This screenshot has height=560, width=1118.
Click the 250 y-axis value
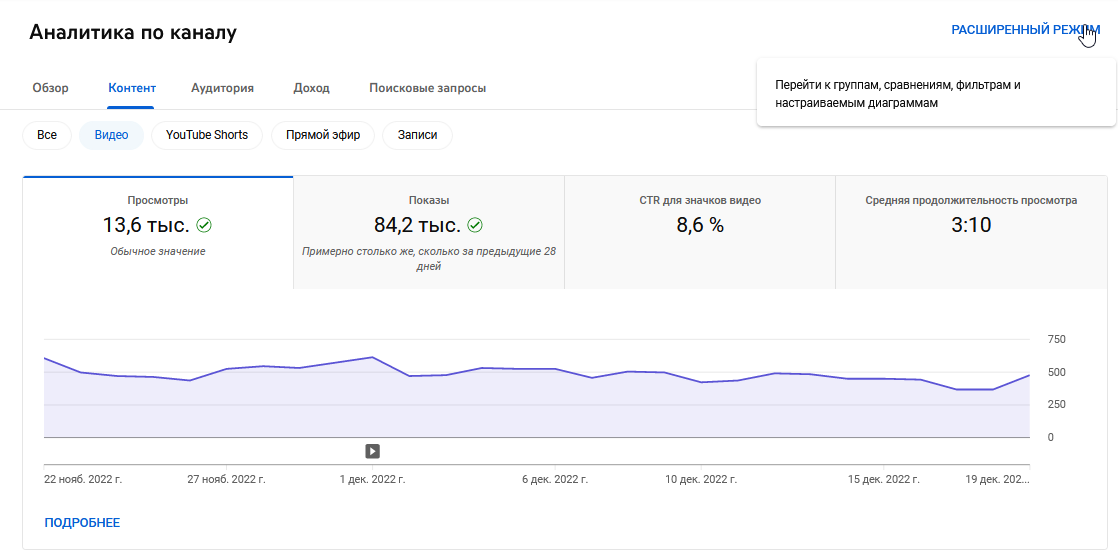click(x=1056, y=404)
